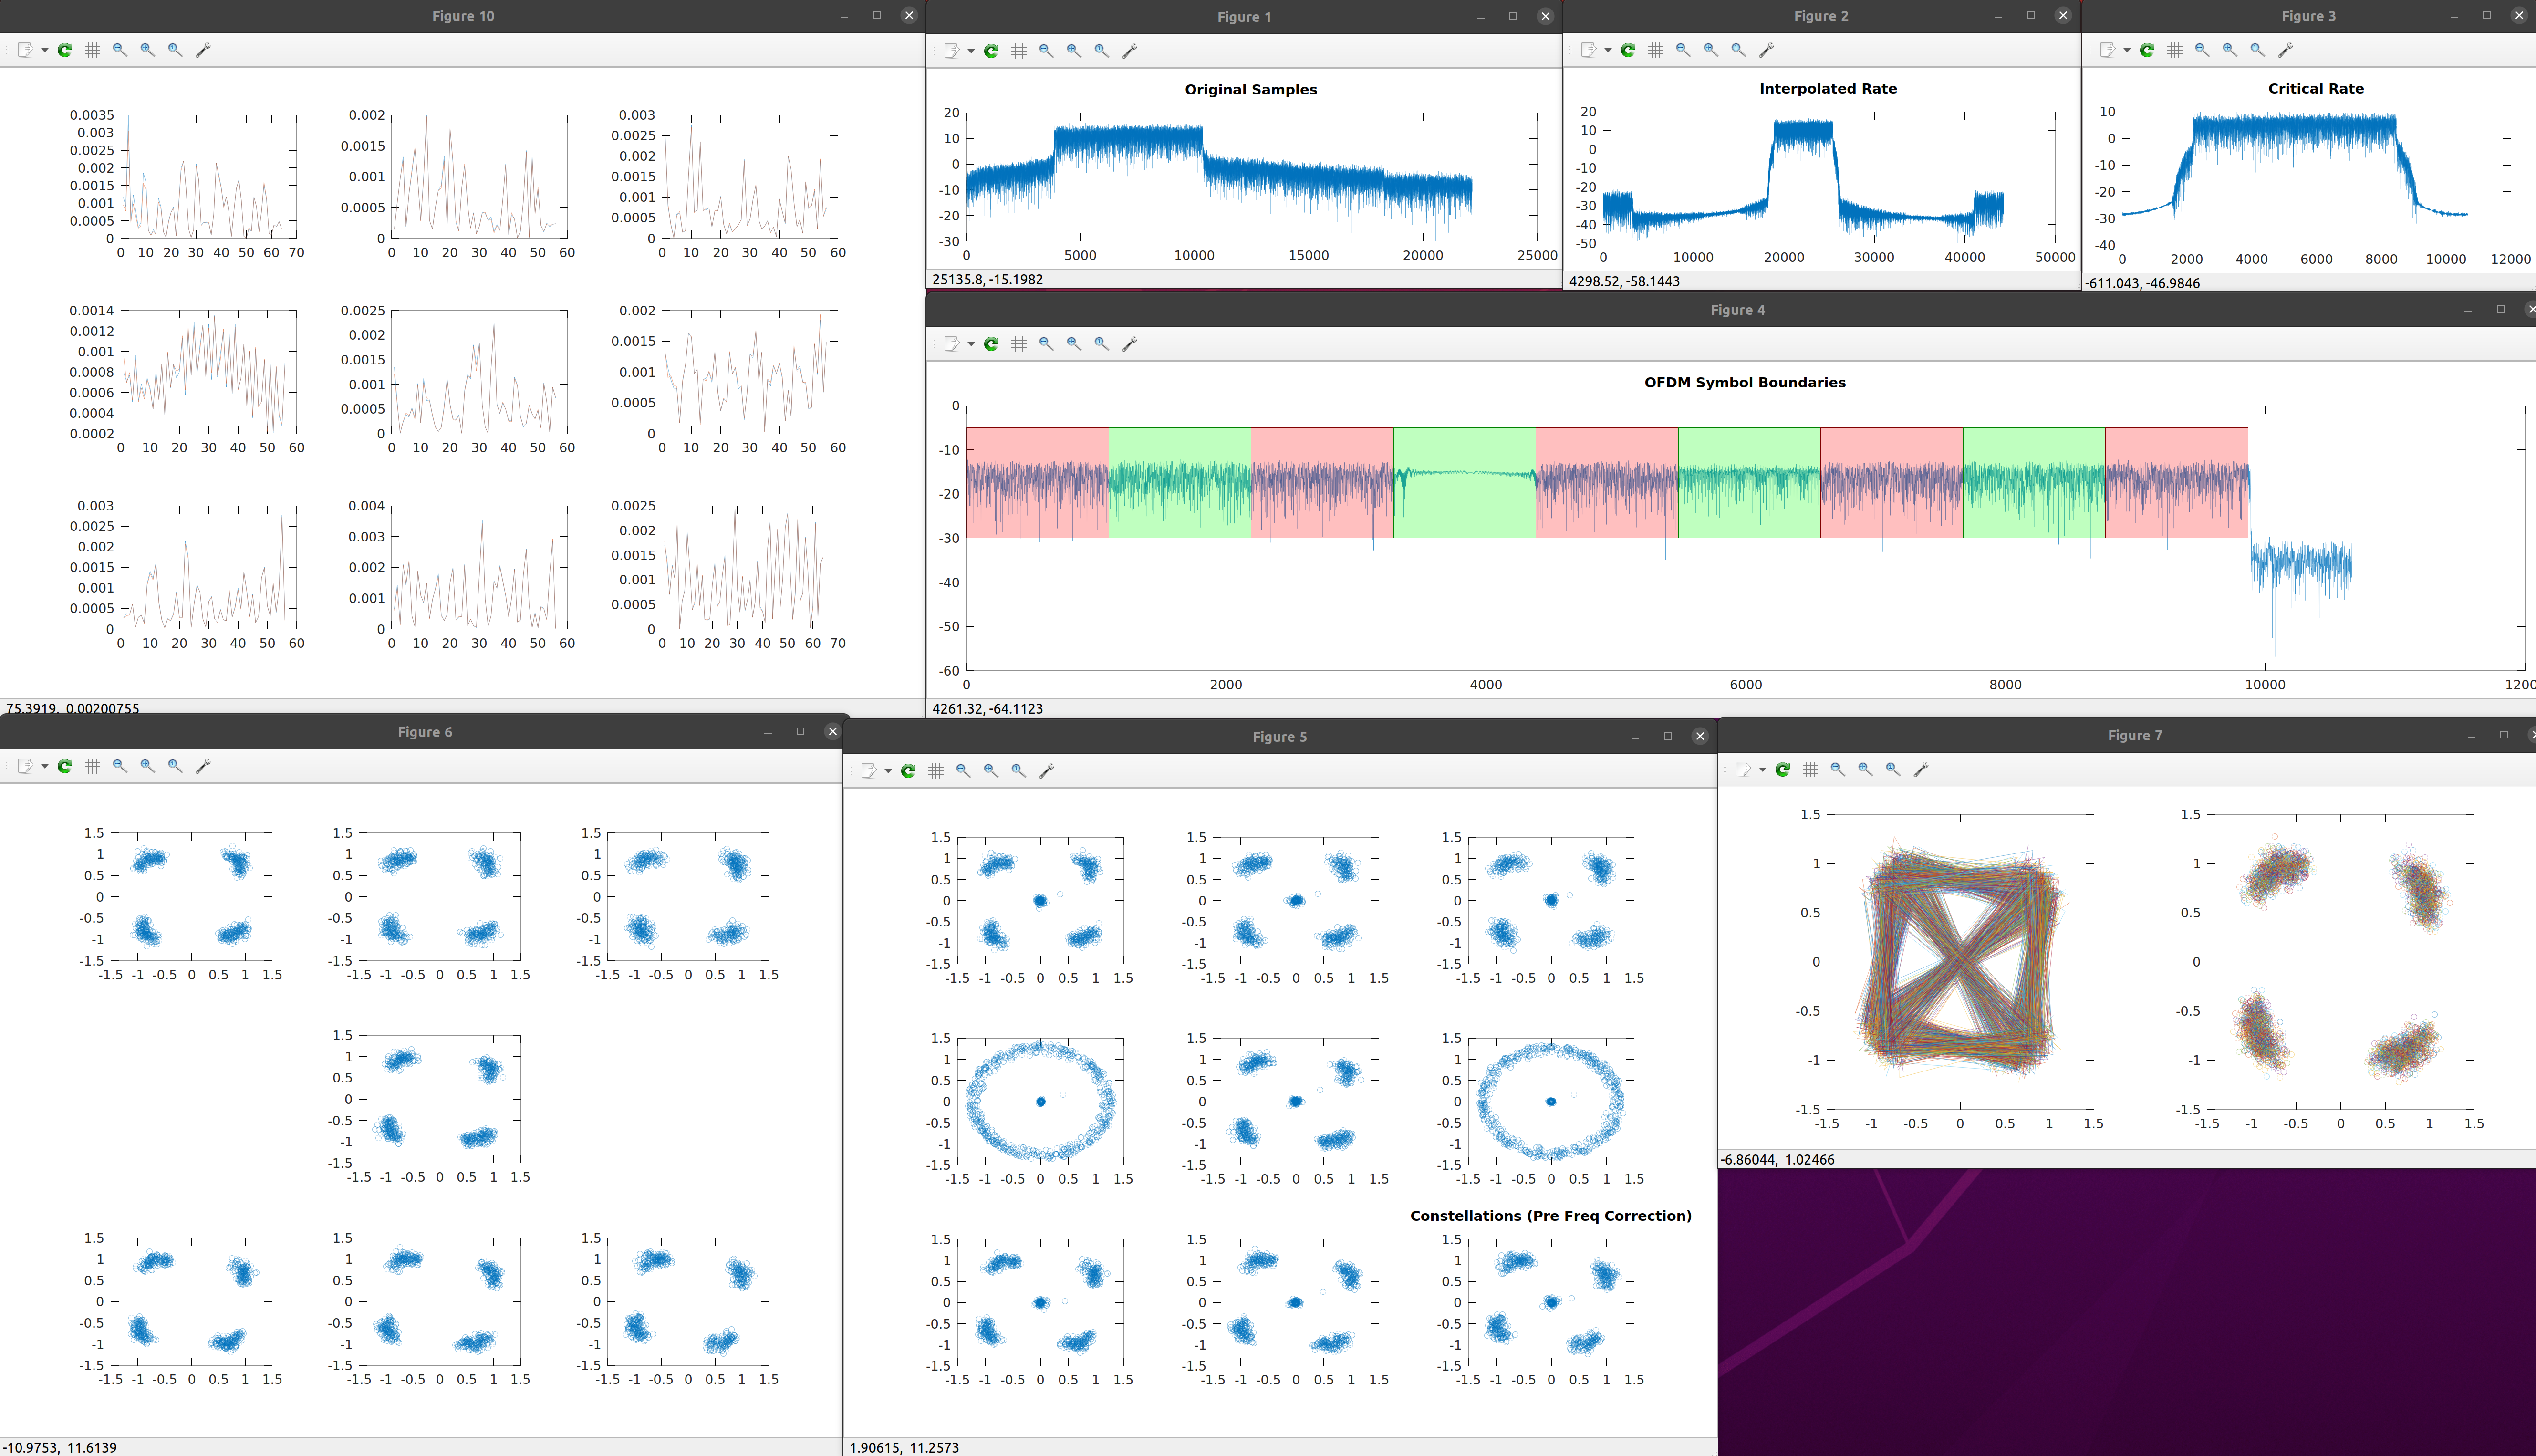Expand the export dropdown arrow in Figure 1

point(971,51)
